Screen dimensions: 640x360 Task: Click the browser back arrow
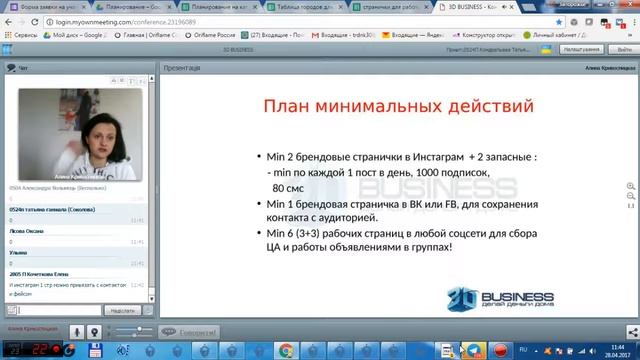(8, 22)
